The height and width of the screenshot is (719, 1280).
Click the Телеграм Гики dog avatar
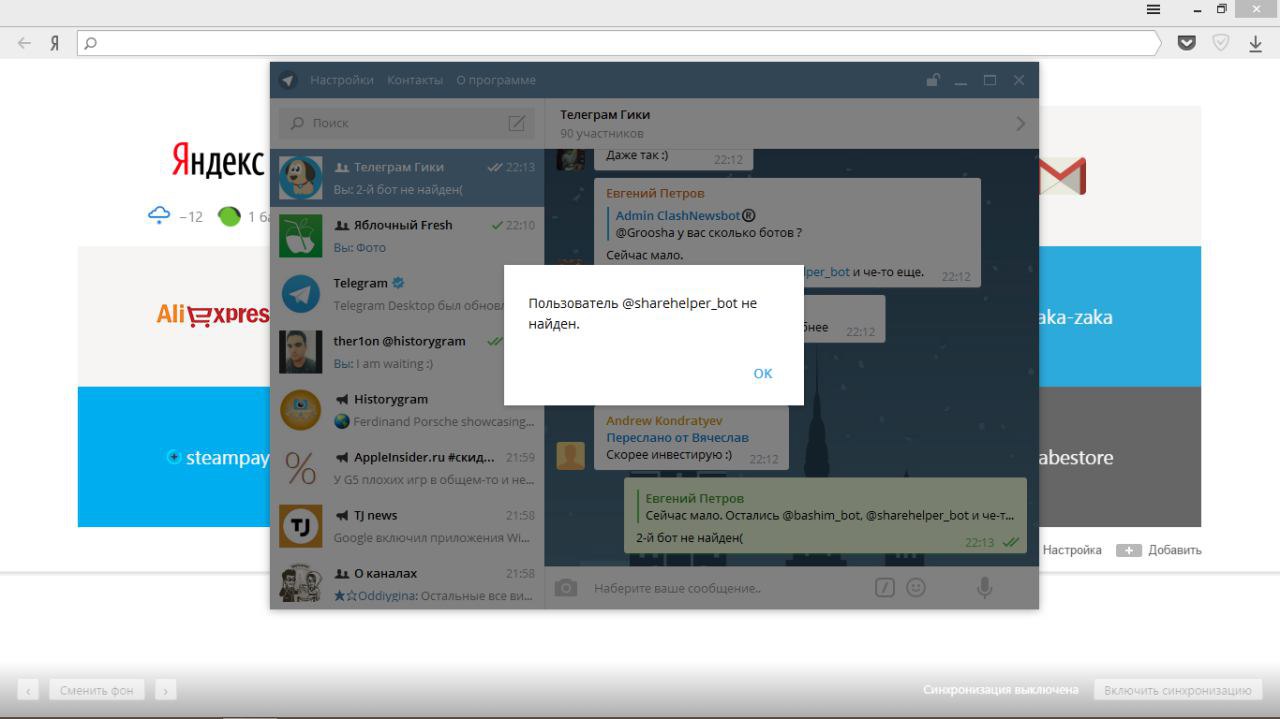click(x=300, y=178)
